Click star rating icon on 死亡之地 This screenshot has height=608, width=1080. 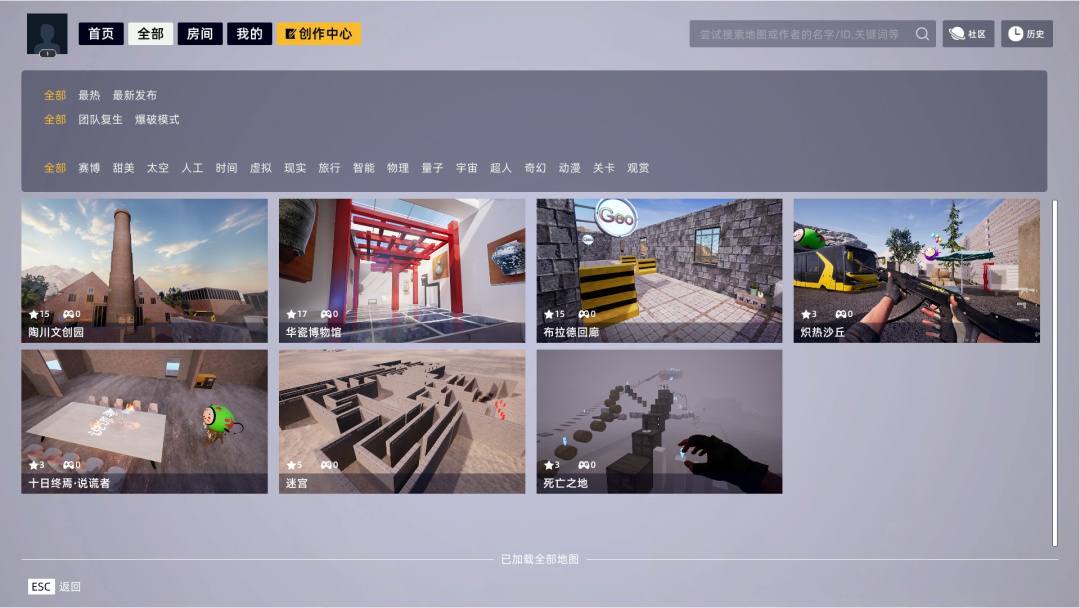tap(548, 465)
